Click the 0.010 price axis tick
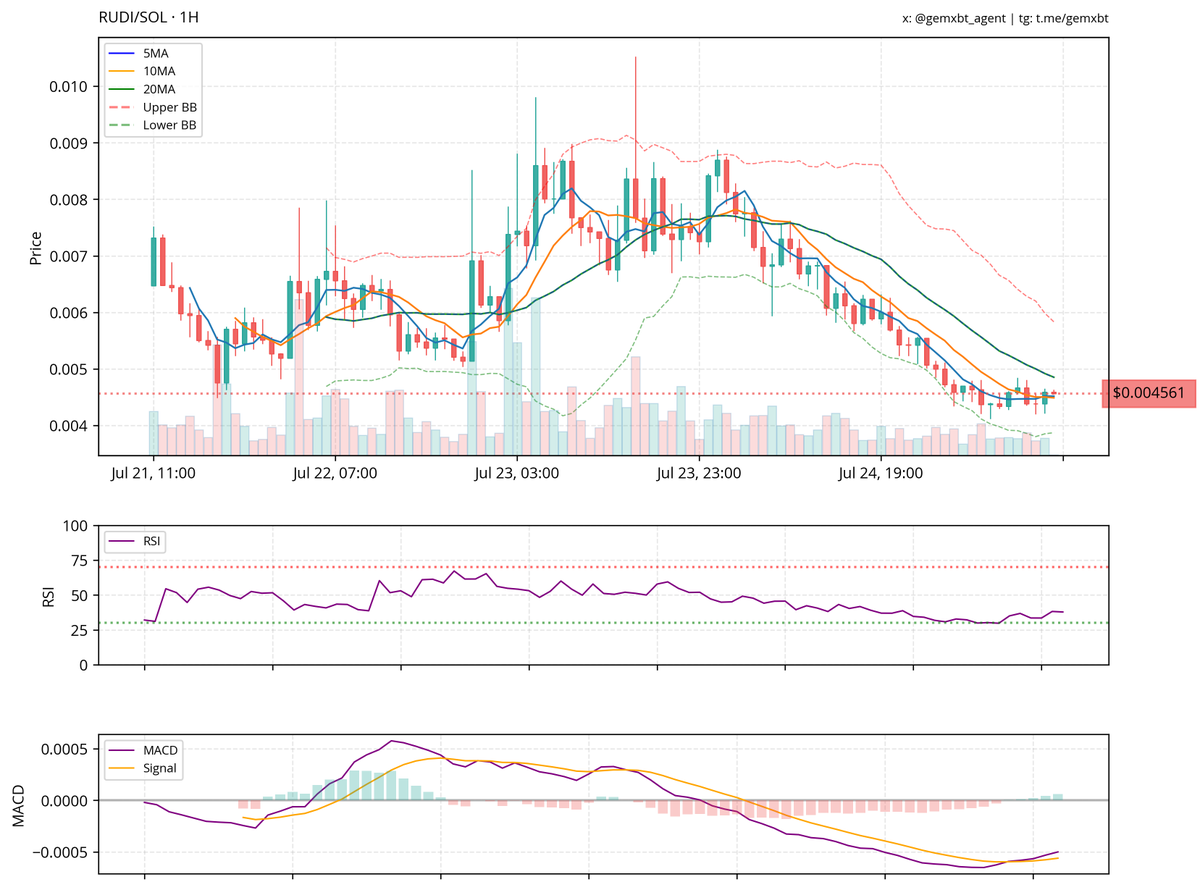Screen dimensions: 1200x890 click(68, 86)
